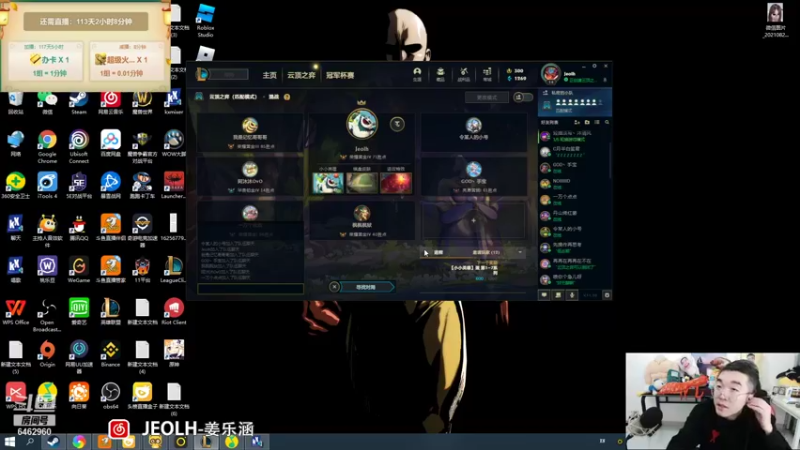Open Binance desktop shortcut

pos(110,354)
